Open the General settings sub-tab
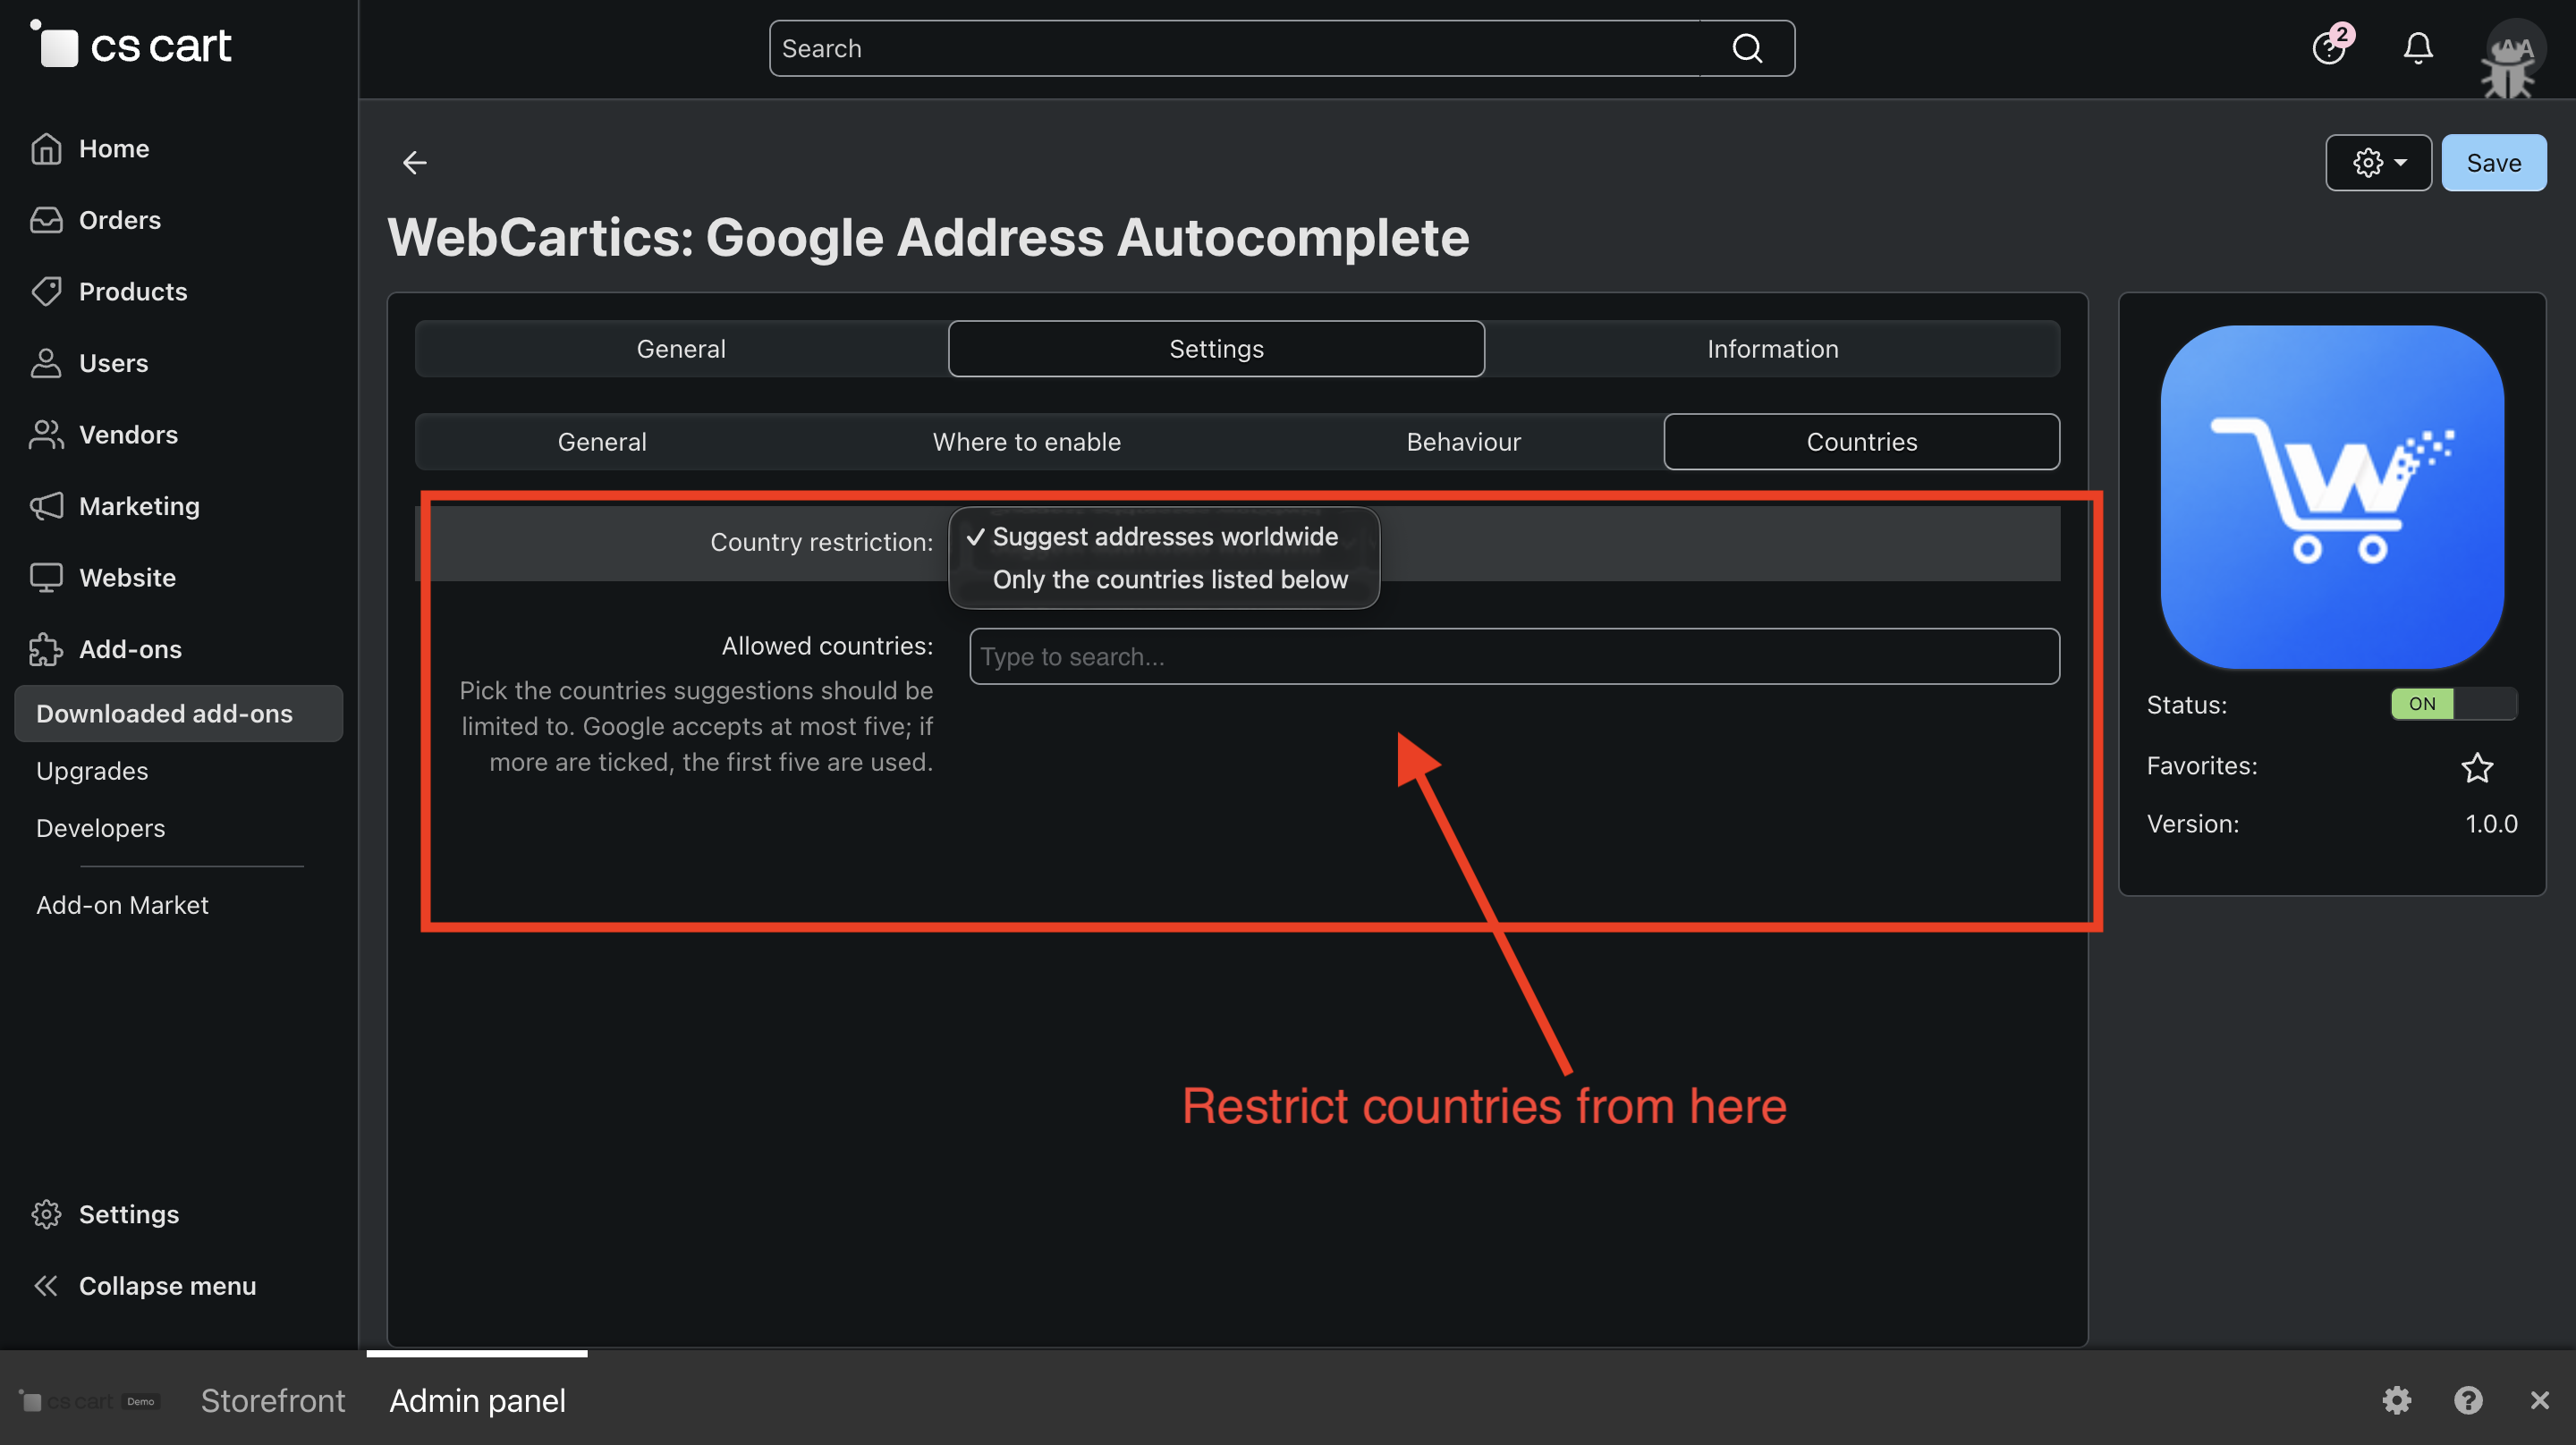This screenshot has height=1445, width=2576. (602, 441)
